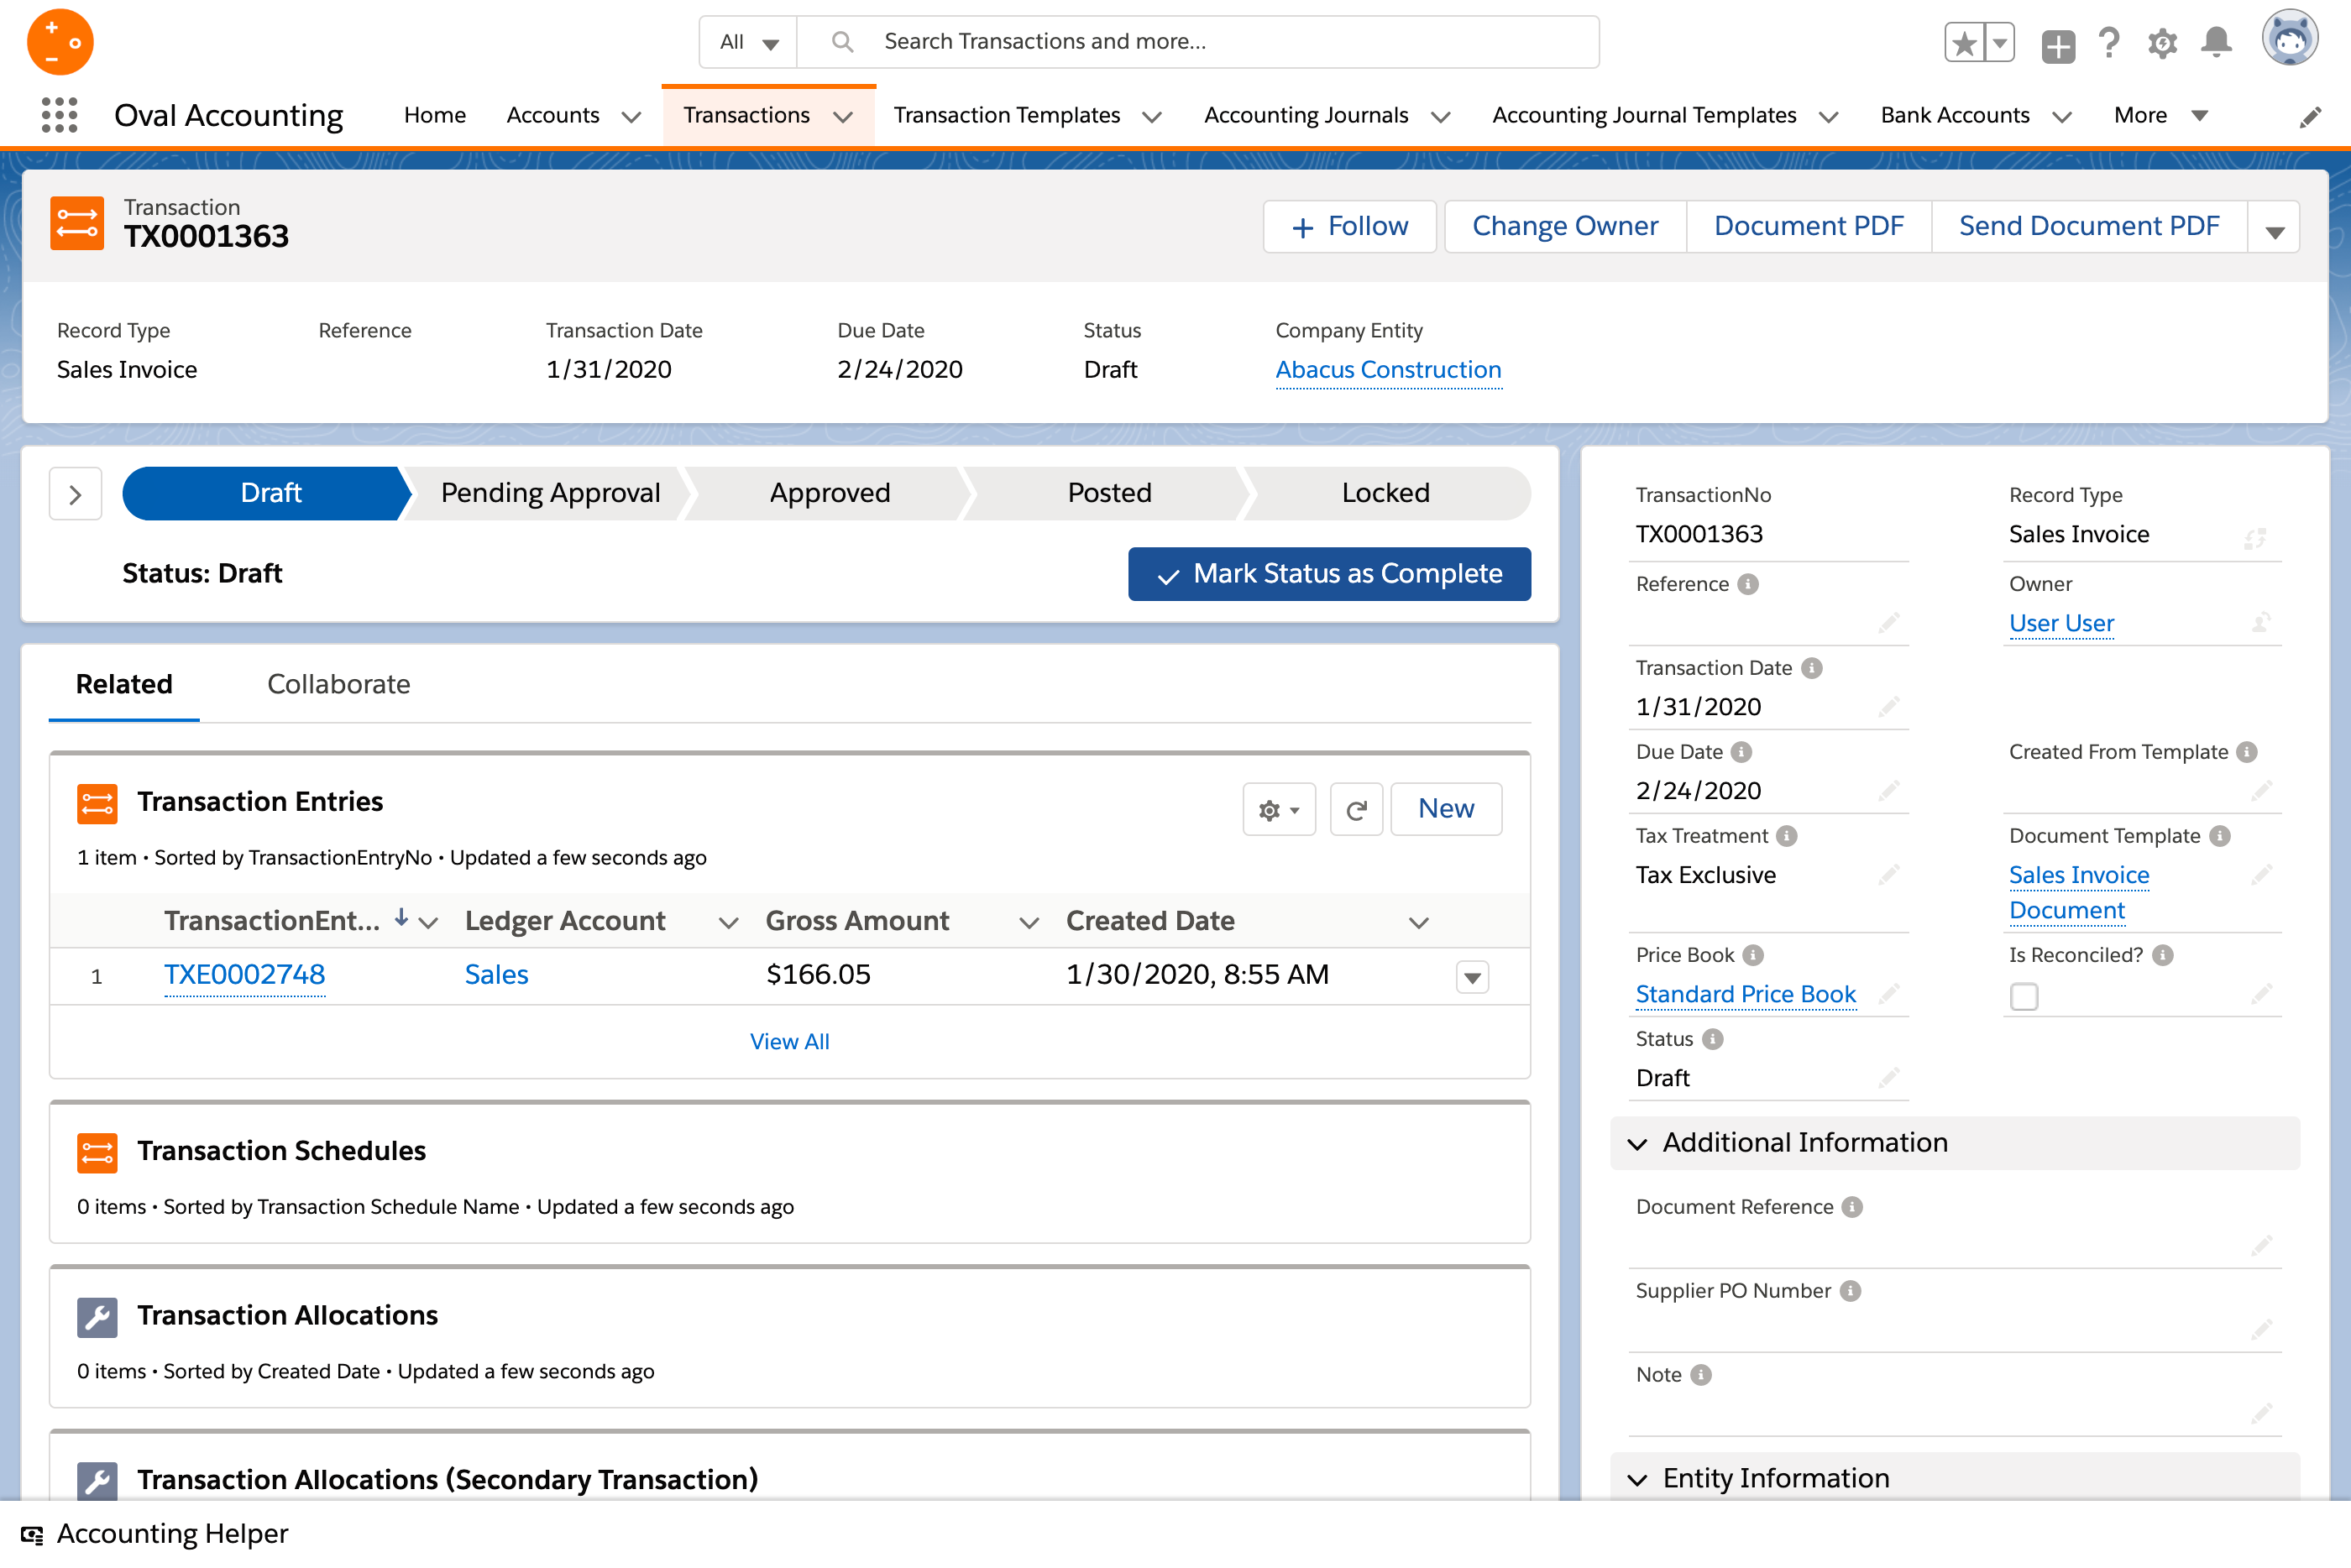Viewport: 2351px width, 1568px height.
Task: Open the Accounting Journals nav tab
Action: (1306, 115)
